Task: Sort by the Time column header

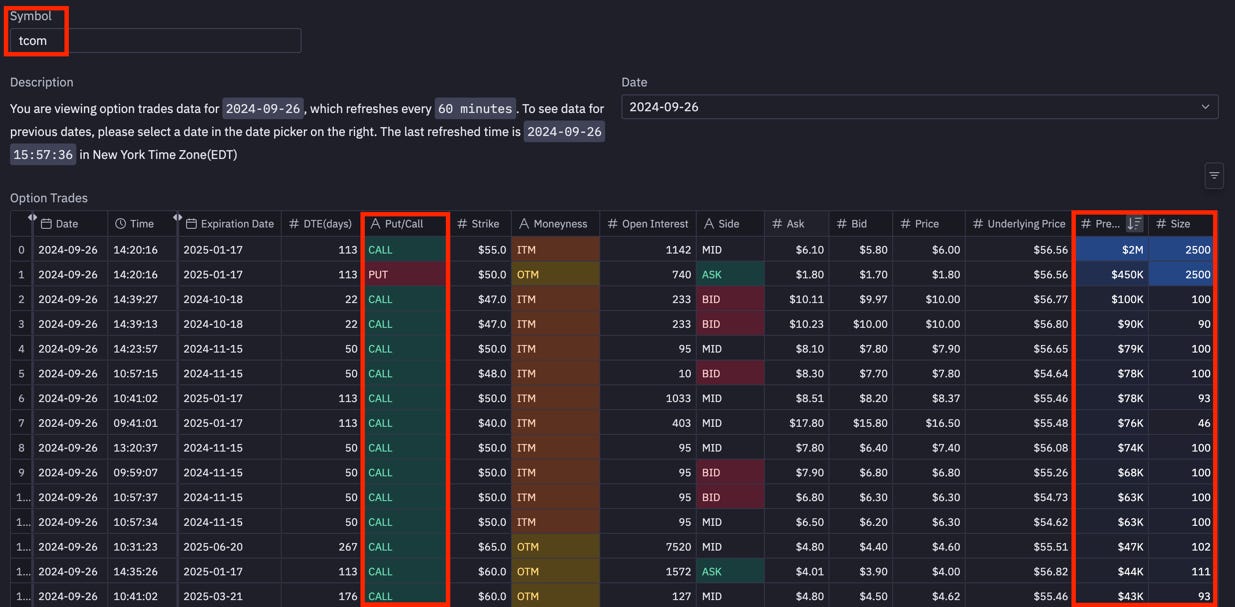Action: click(x=141, y=224)
